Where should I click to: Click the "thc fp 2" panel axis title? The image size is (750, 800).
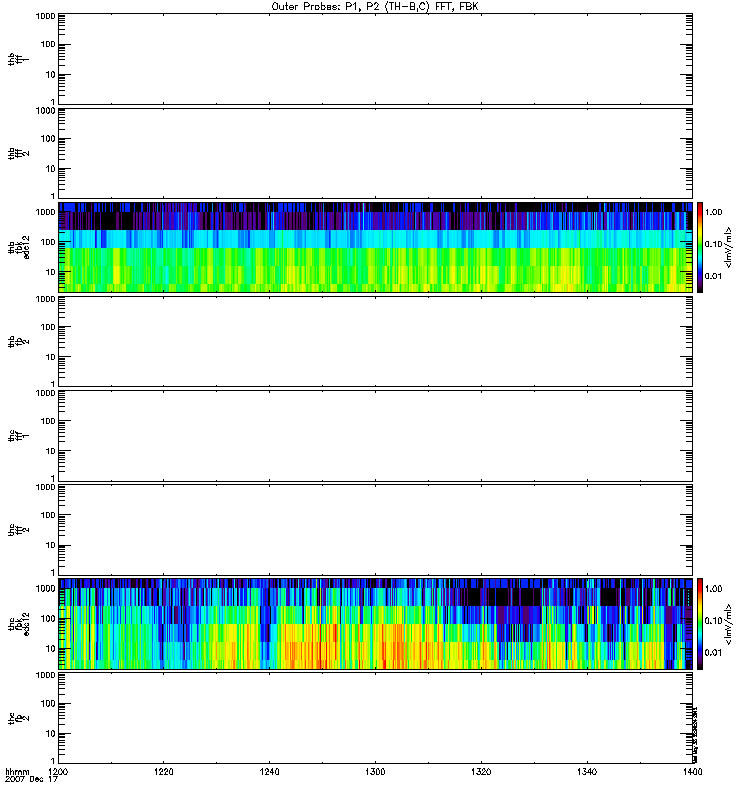tap(18, 718)
